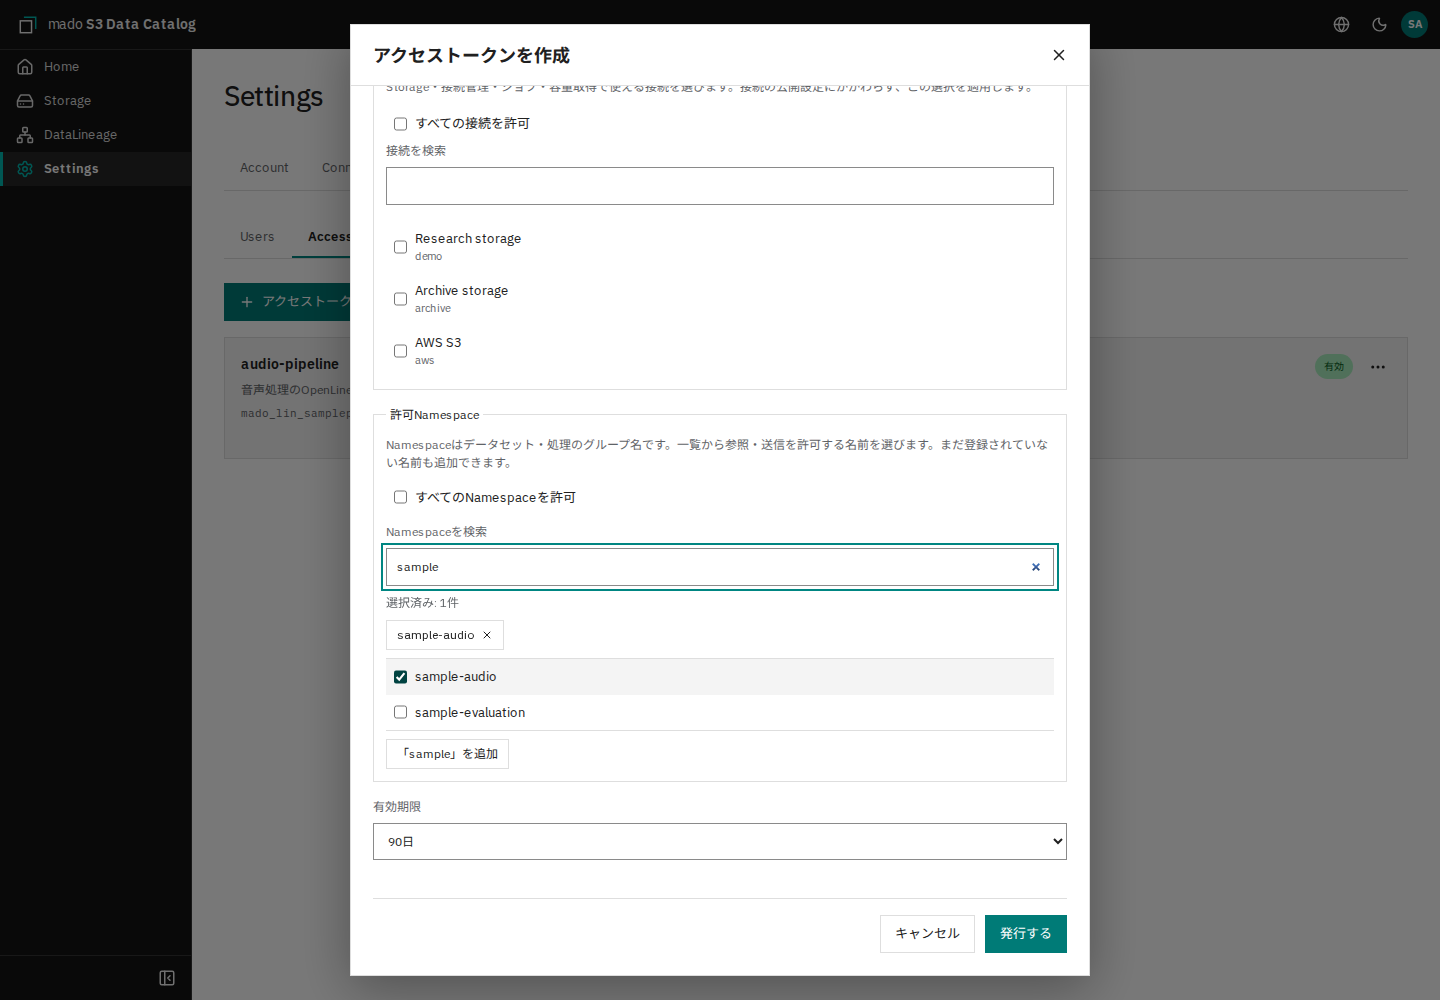Close the access token creation dialog
The height and width of the screenshot is (1000, 1440).
1059,55
